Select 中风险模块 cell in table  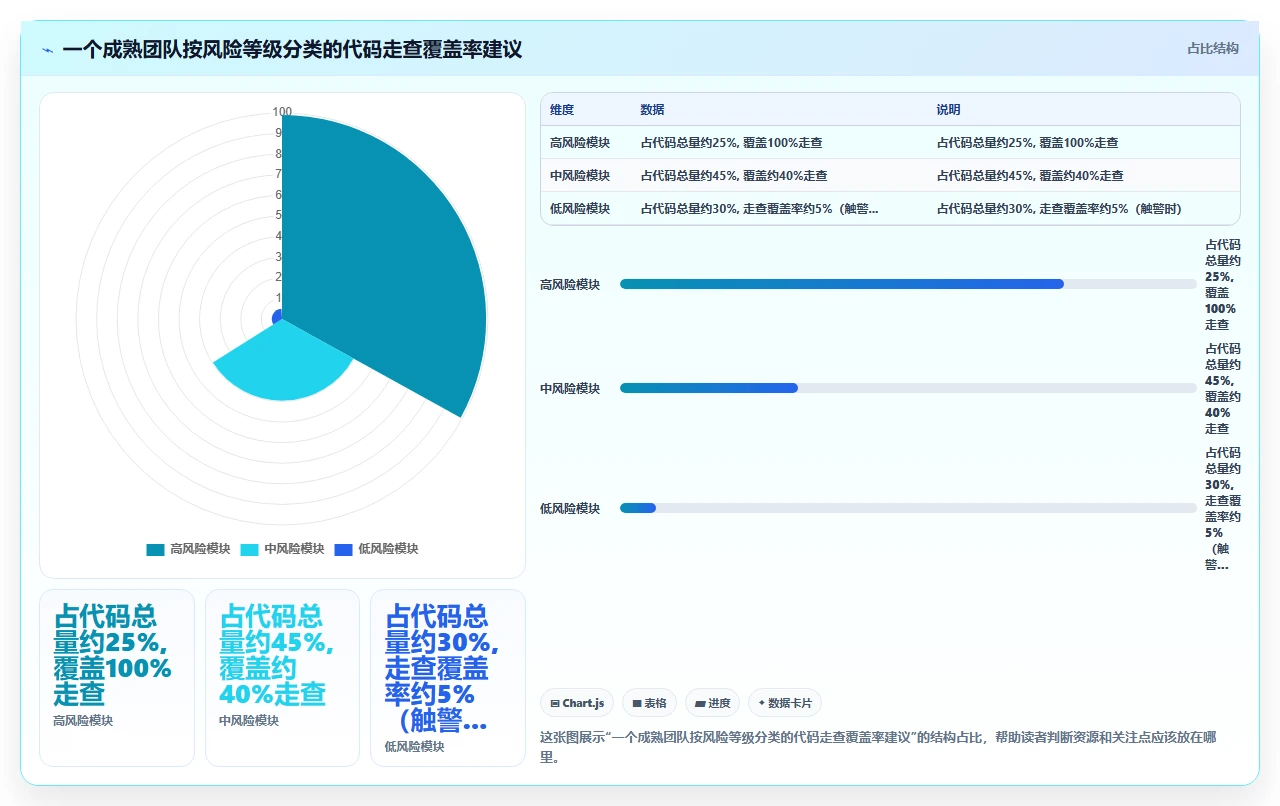pos(580,176)
